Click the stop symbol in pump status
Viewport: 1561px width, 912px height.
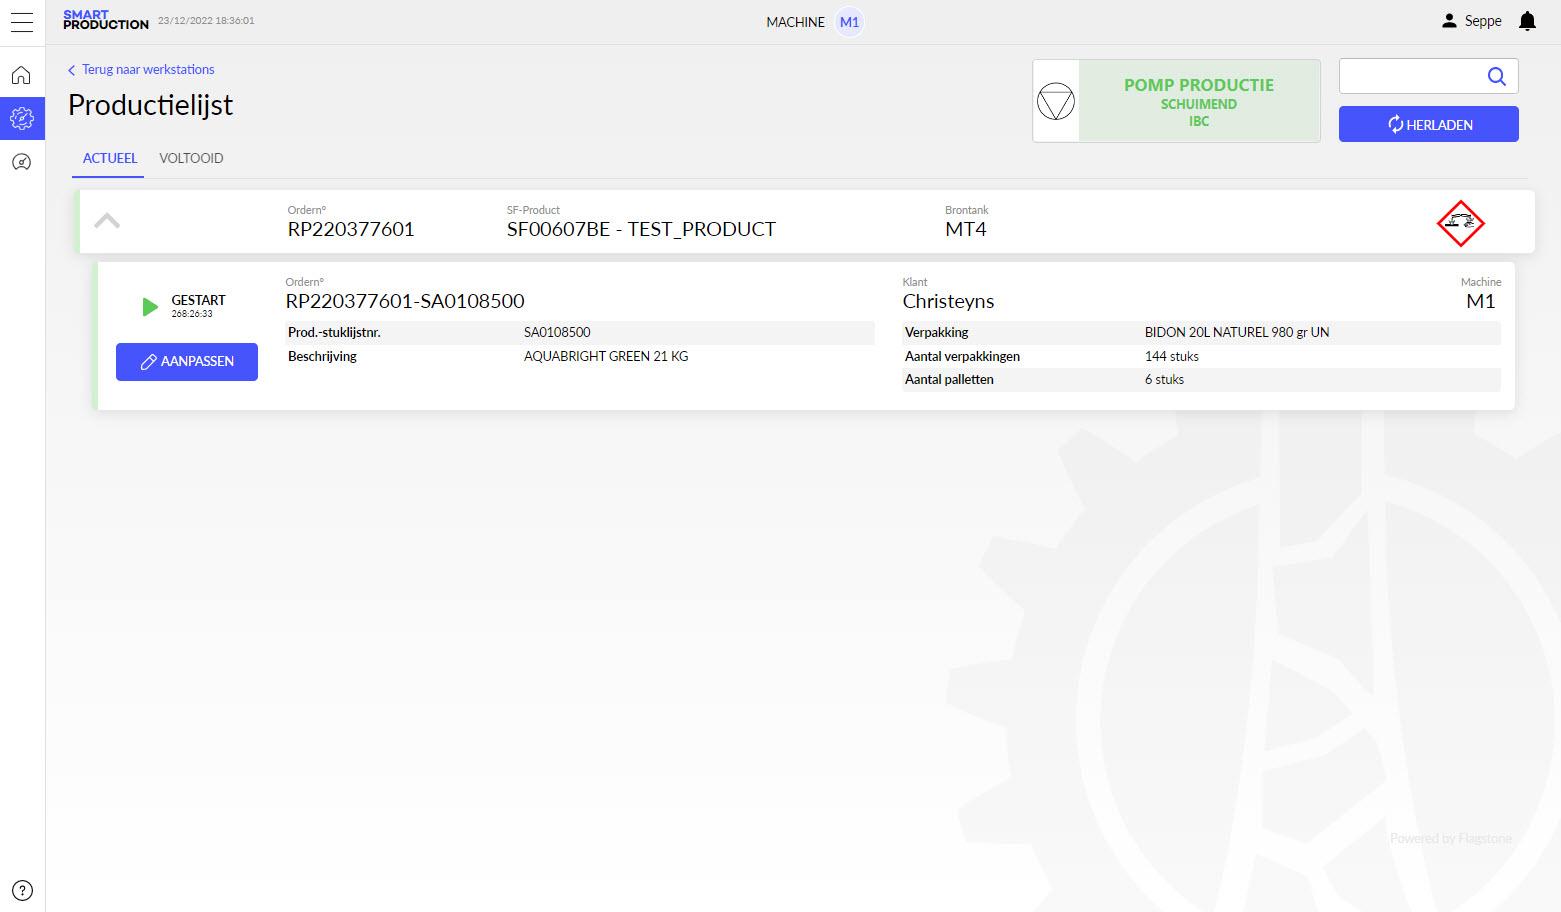coord(1056,102)
